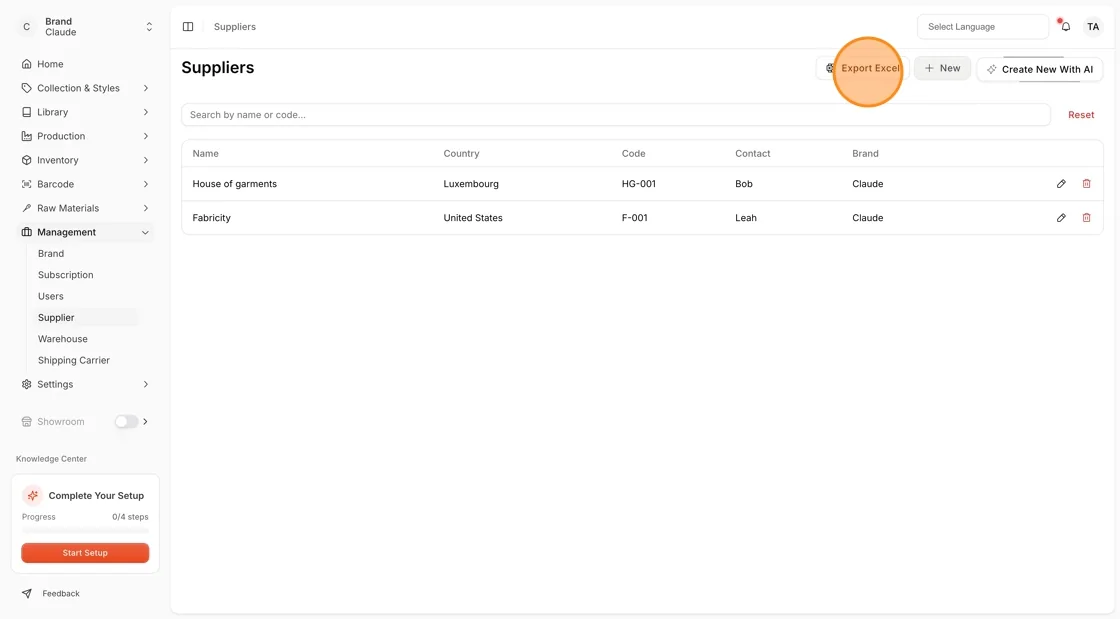Click the Start Setup button
This screenshot has height=619, width=1120.
tap(85, 553)
